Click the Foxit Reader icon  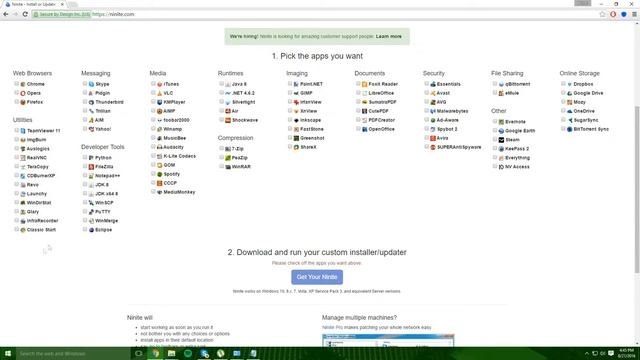click(x=364, y=84)
